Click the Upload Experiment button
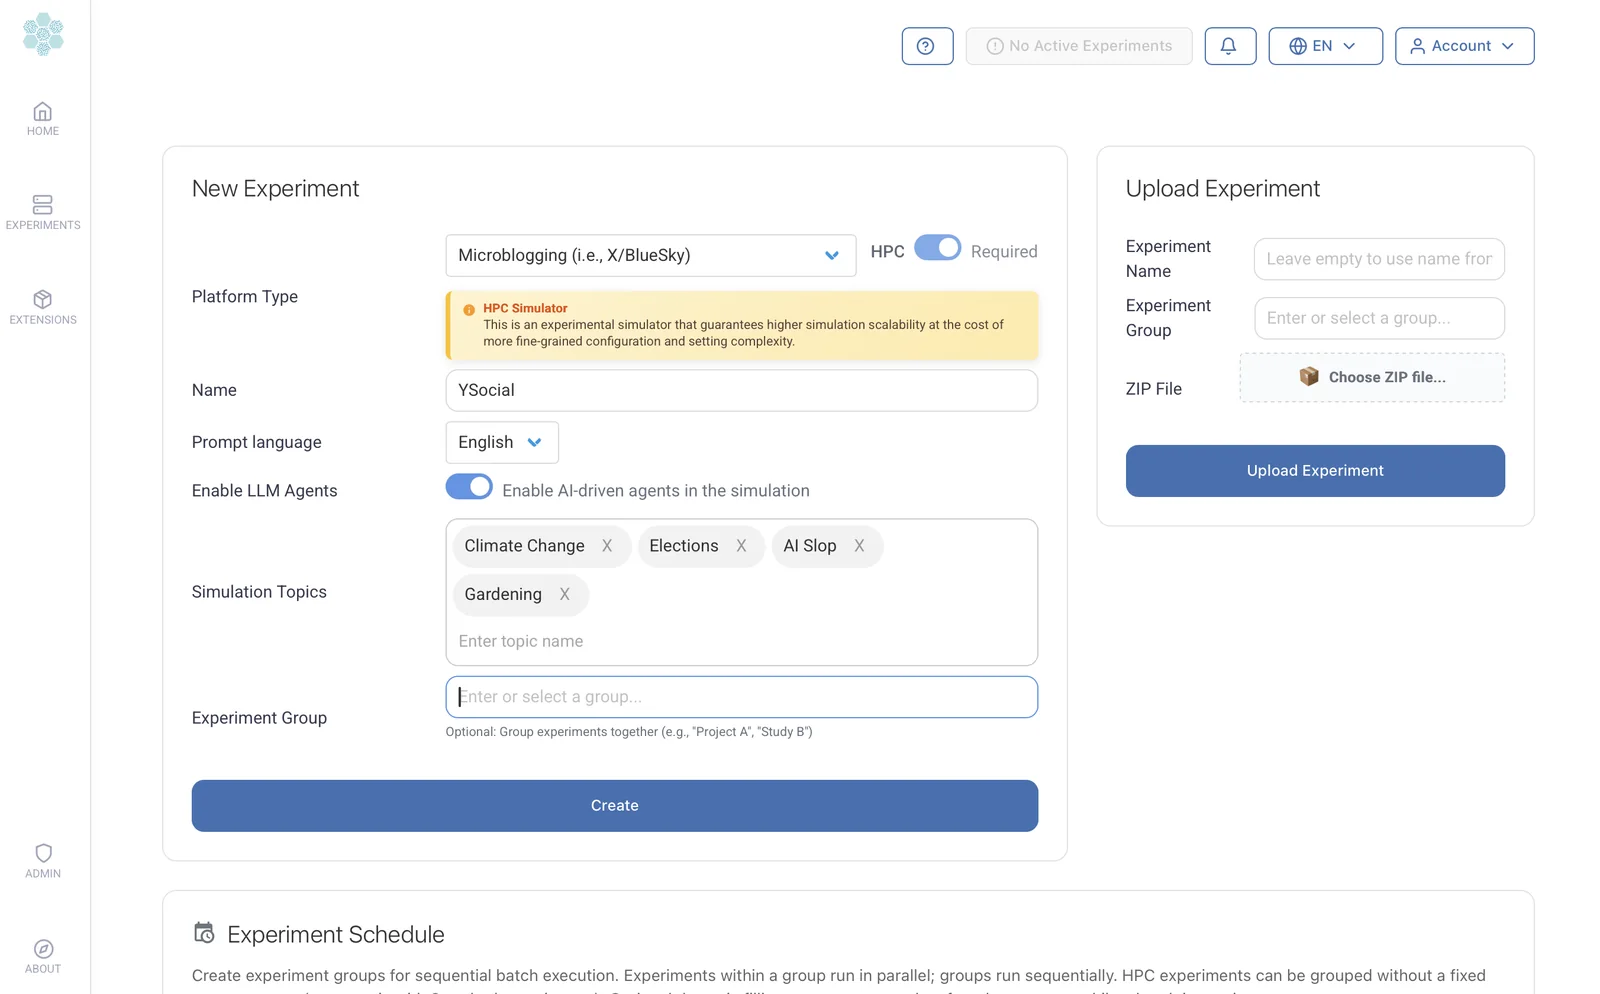The width and height of the screenshot is (1600, 994). tap(1315, 471)
